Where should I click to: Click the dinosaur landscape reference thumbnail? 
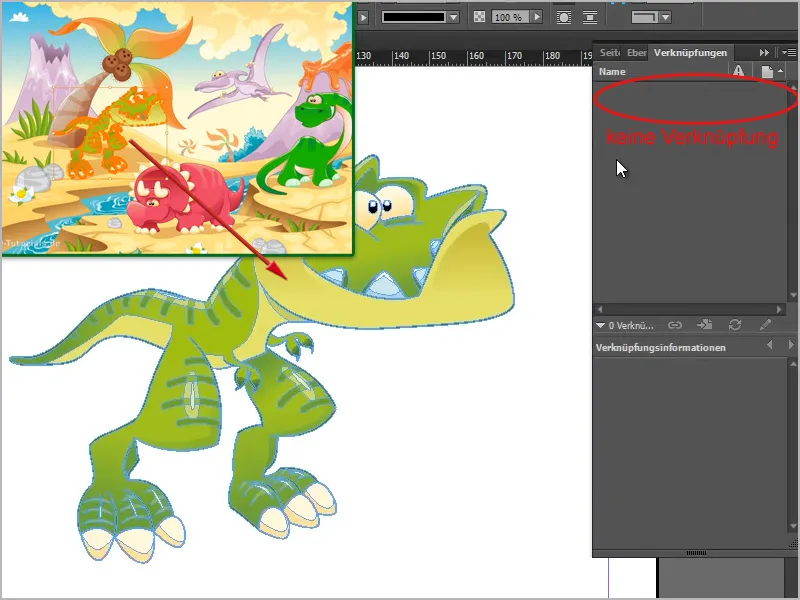177,128
